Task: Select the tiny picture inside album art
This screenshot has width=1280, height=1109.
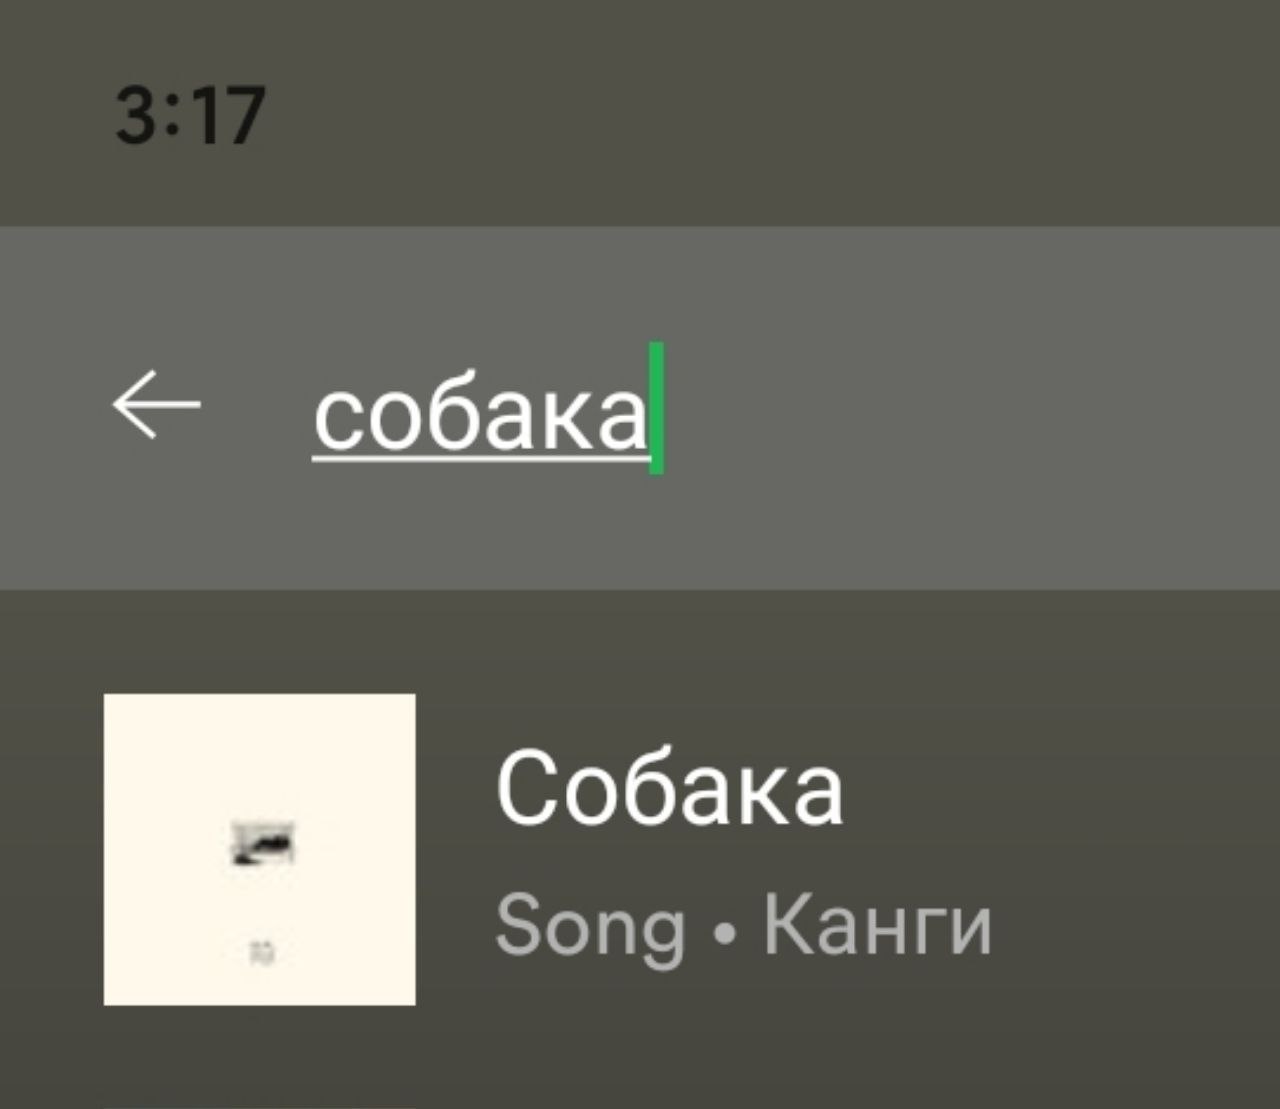Action: tap(262, 842)
